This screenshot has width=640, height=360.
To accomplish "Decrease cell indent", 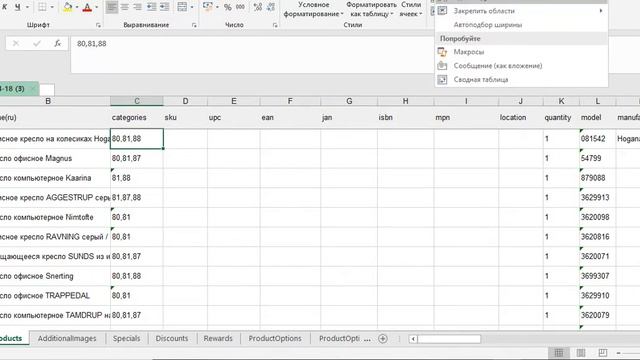I will click(151, 7).
